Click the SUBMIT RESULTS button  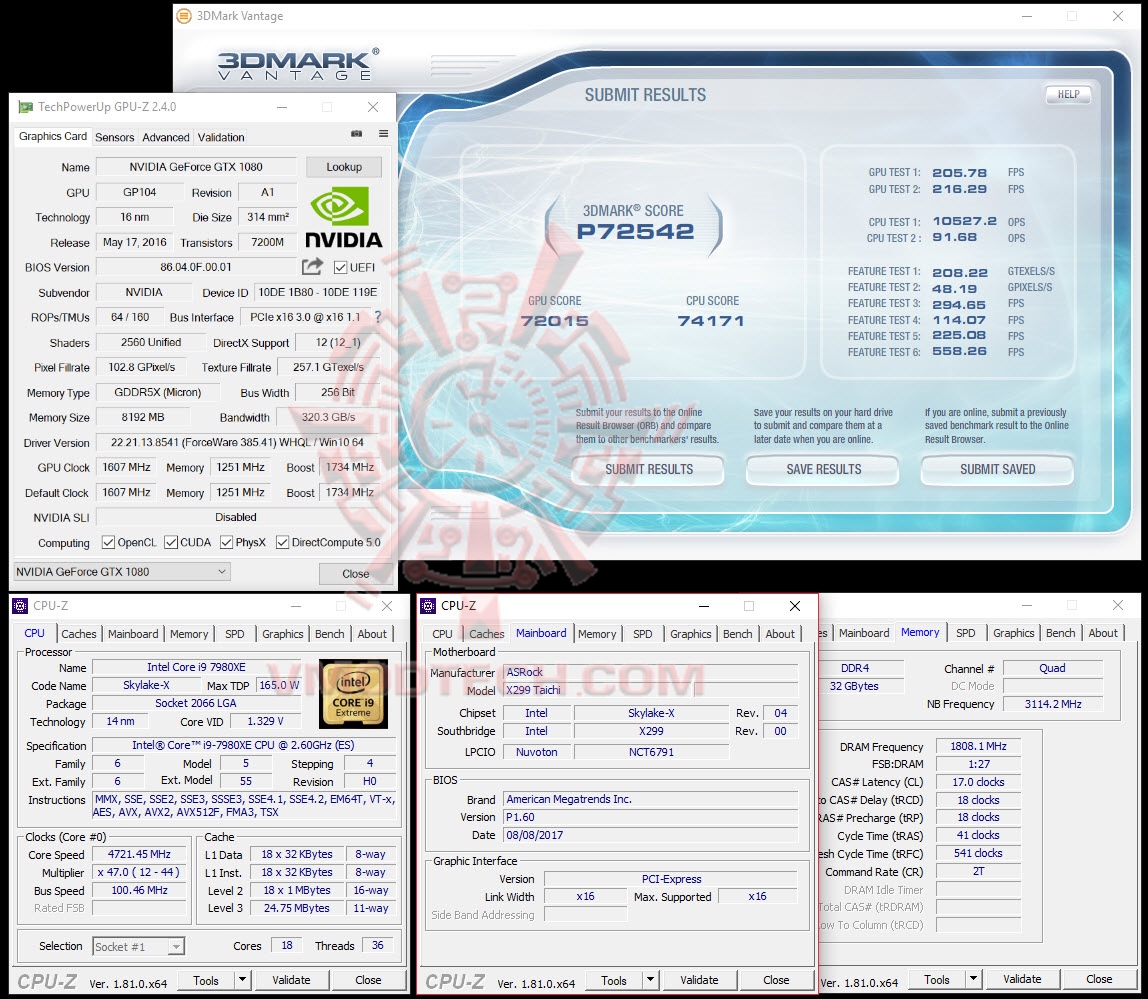pyautogui.click(x=649, y=469)
